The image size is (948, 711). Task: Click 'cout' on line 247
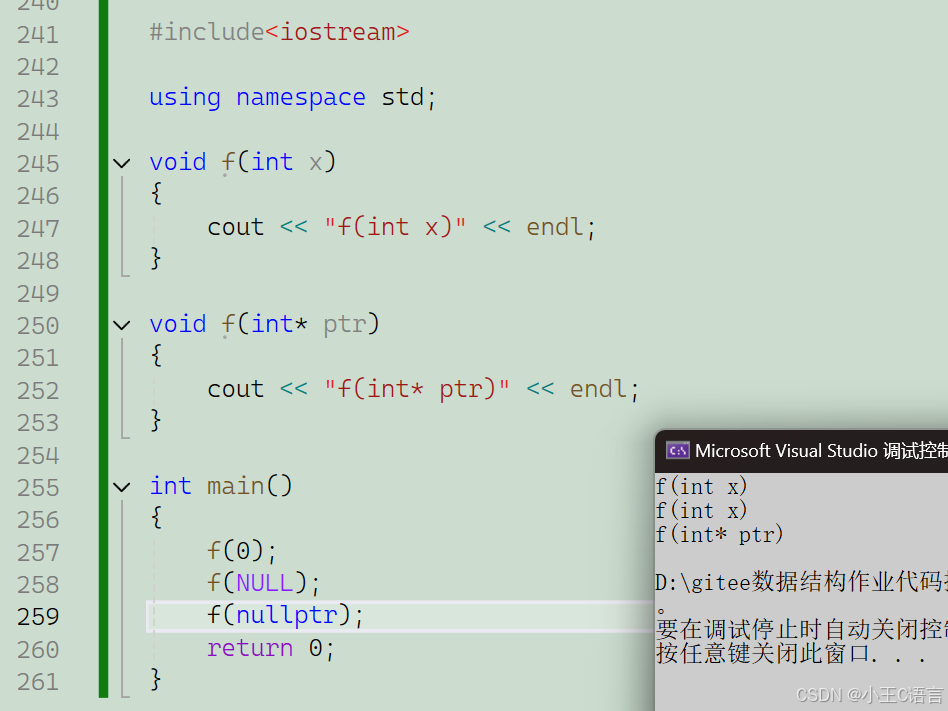click(x=236, y=227)
